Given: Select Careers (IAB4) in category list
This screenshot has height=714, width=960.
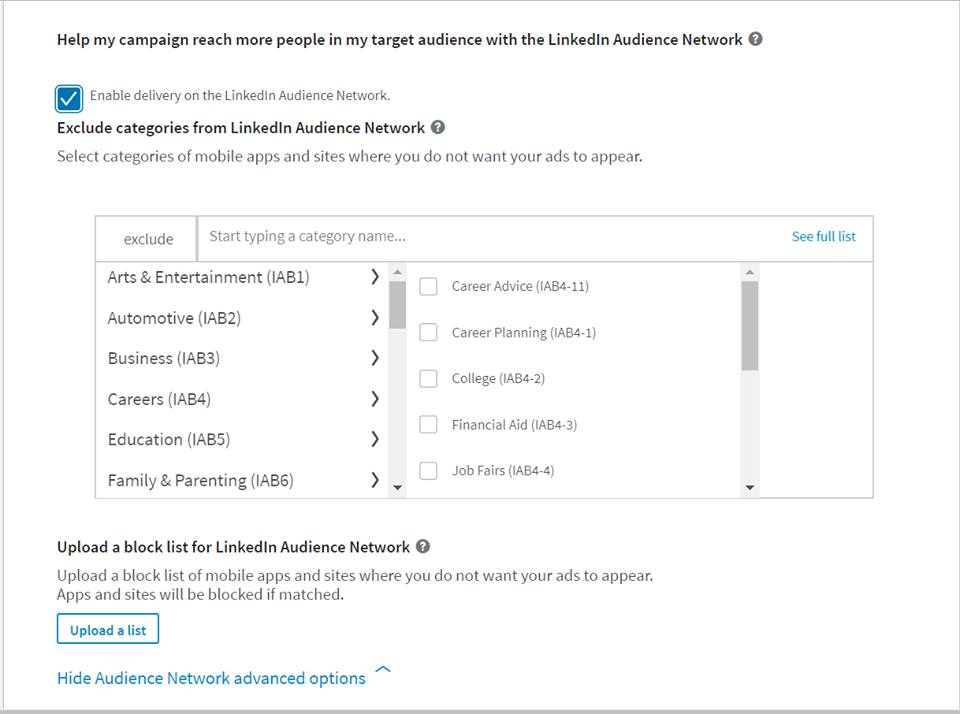Looking at the screenshot, I should click(x=159, y=399).
